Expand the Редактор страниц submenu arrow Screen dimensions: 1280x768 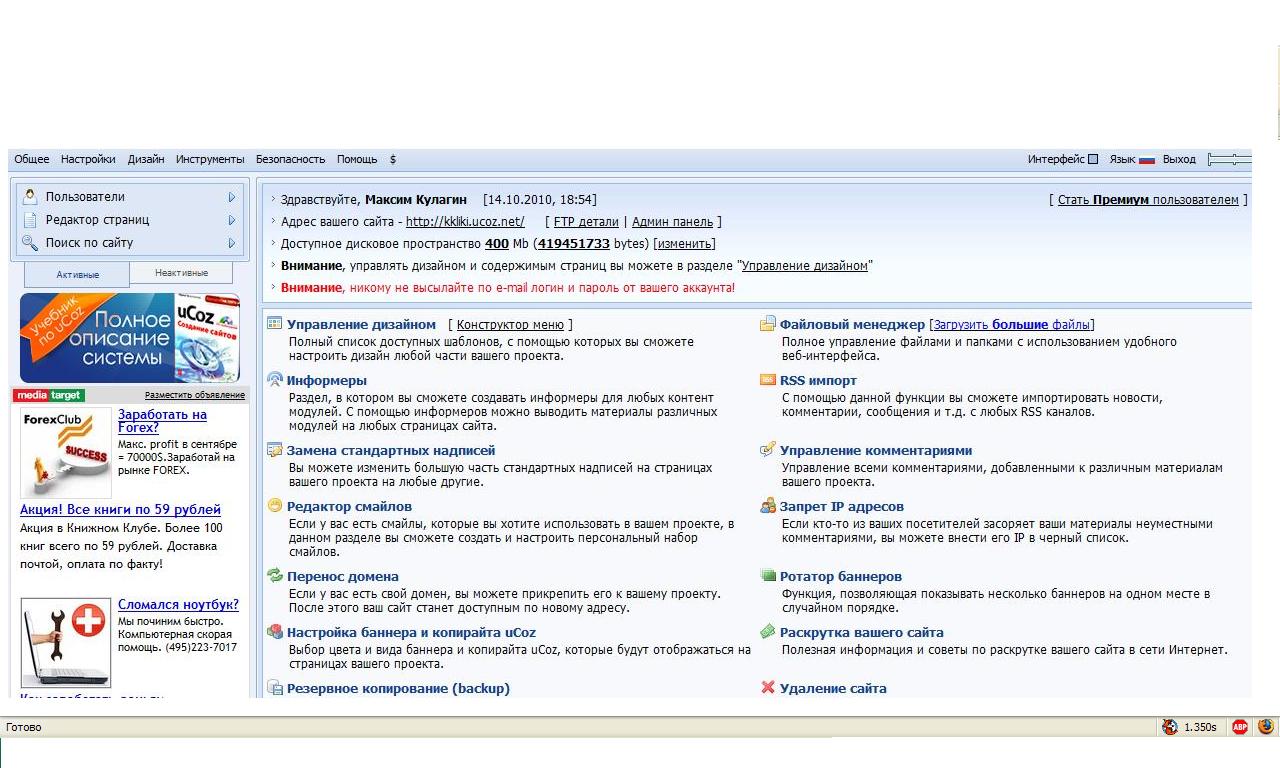[232, 220]
